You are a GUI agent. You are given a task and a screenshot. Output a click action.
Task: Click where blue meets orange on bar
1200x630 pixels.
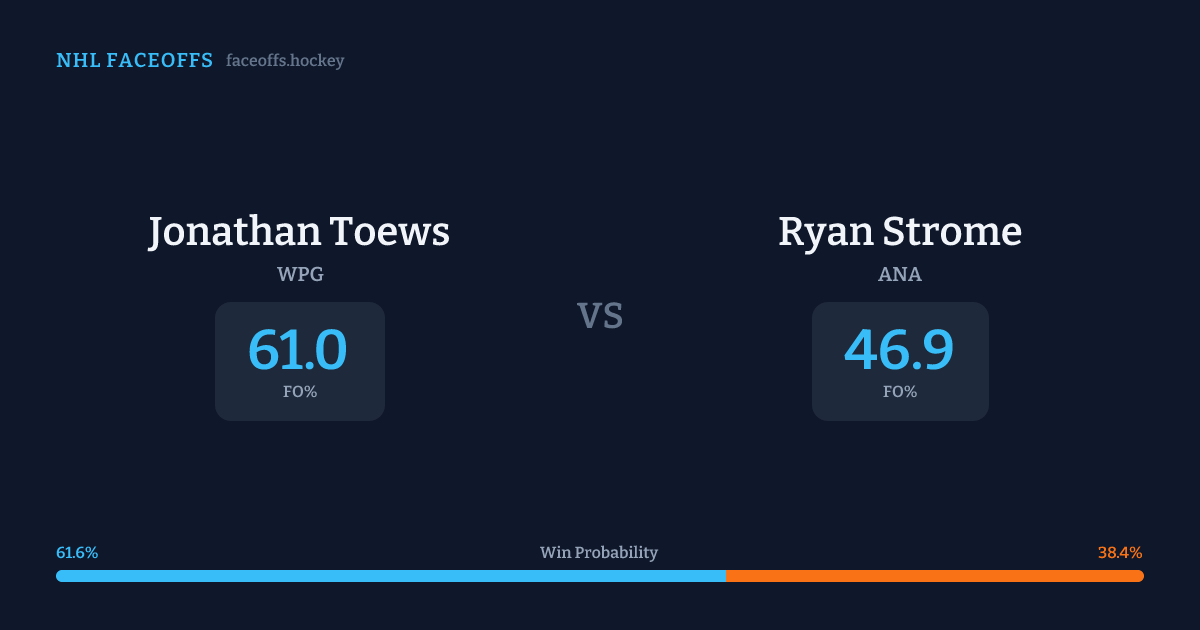(x=726, y=576)
